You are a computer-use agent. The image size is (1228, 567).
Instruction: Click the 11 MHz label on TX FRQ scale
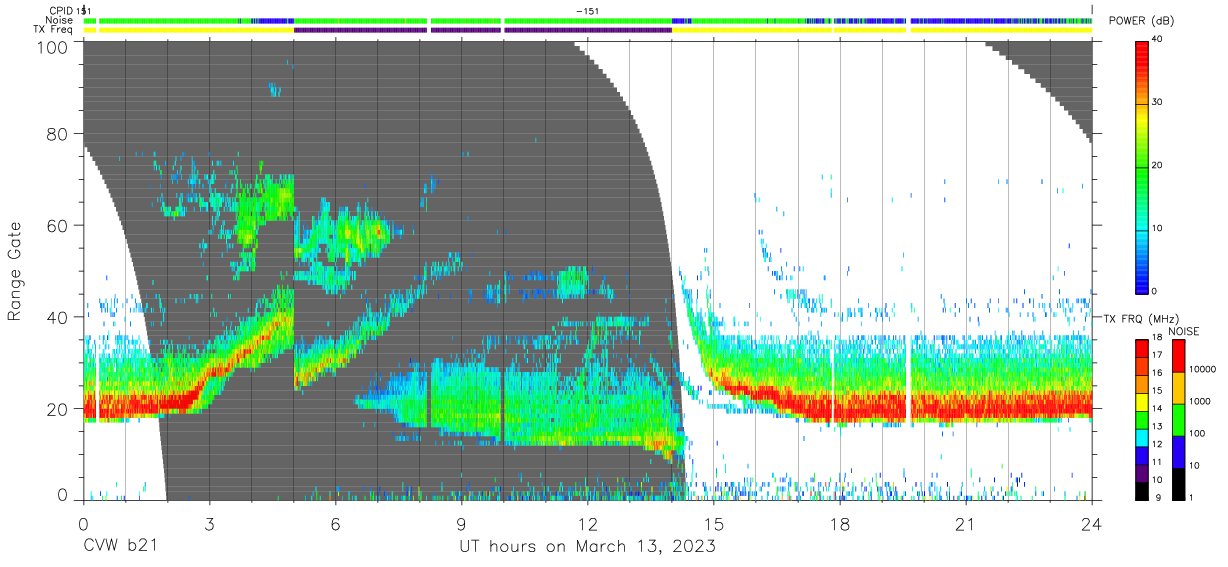1158,463
